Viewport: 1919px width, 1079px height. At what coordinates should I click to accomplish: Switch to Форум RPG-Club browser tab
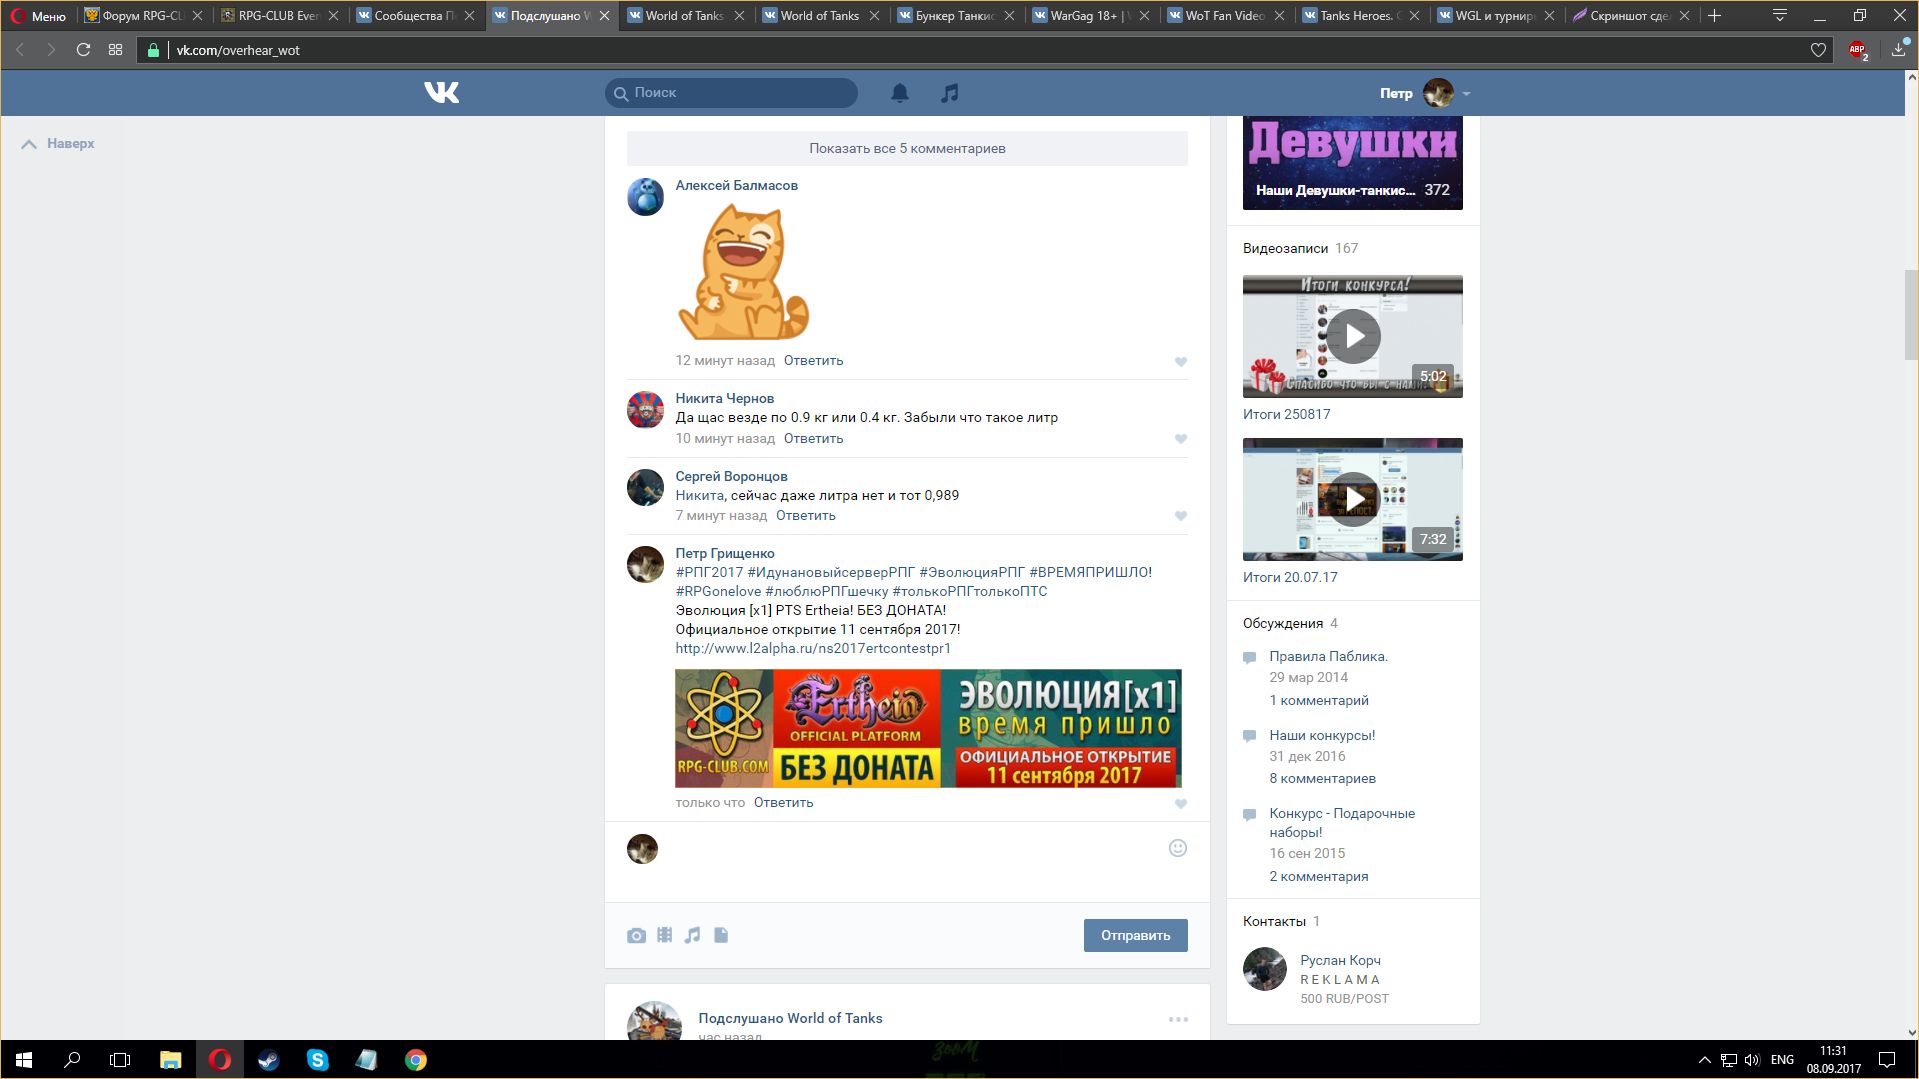point(142,15)
